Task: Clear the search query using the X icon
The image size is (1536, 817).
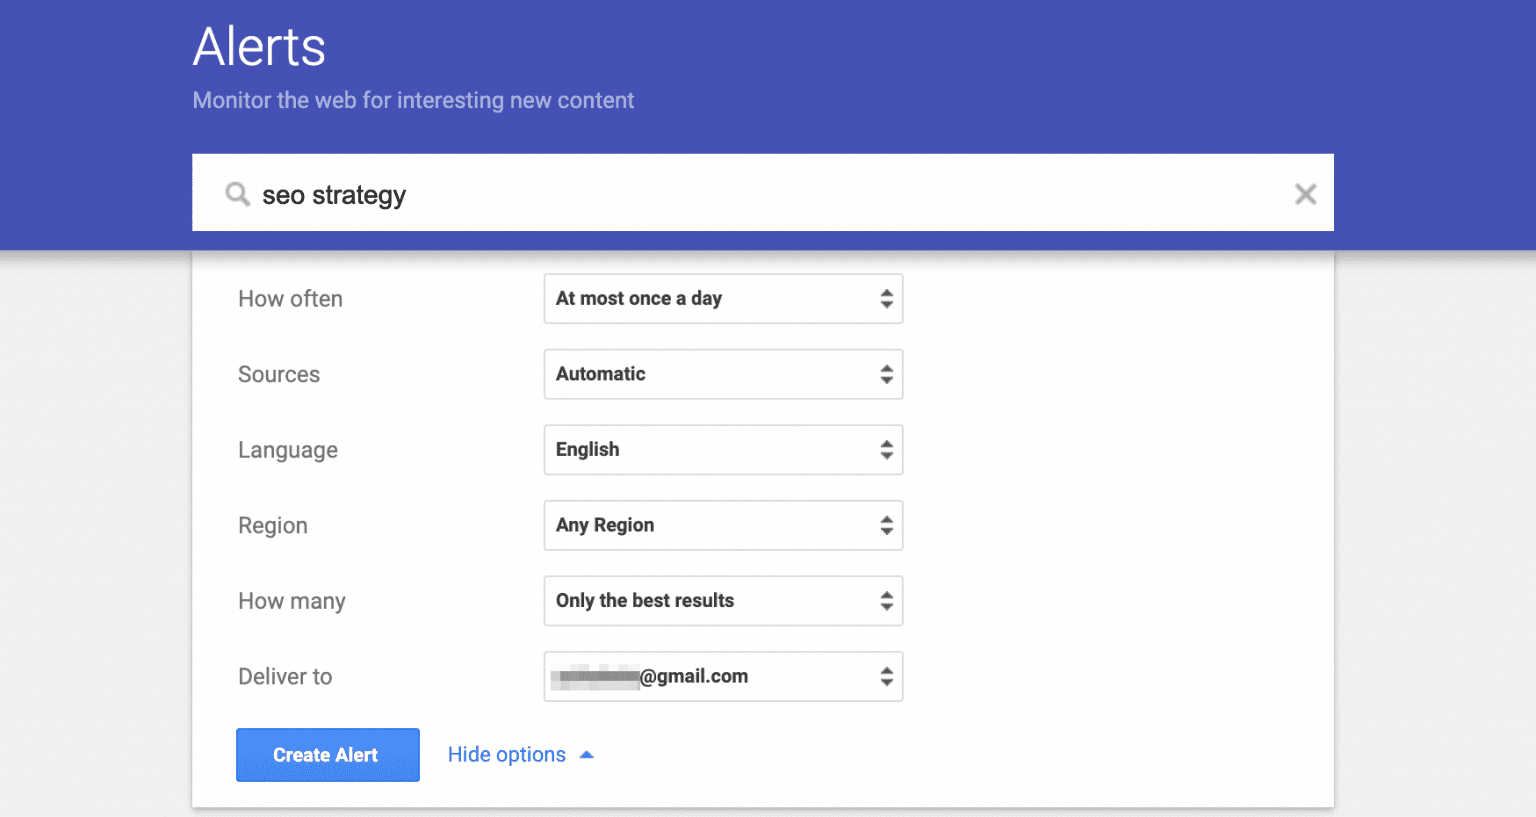Action: 1306,194
